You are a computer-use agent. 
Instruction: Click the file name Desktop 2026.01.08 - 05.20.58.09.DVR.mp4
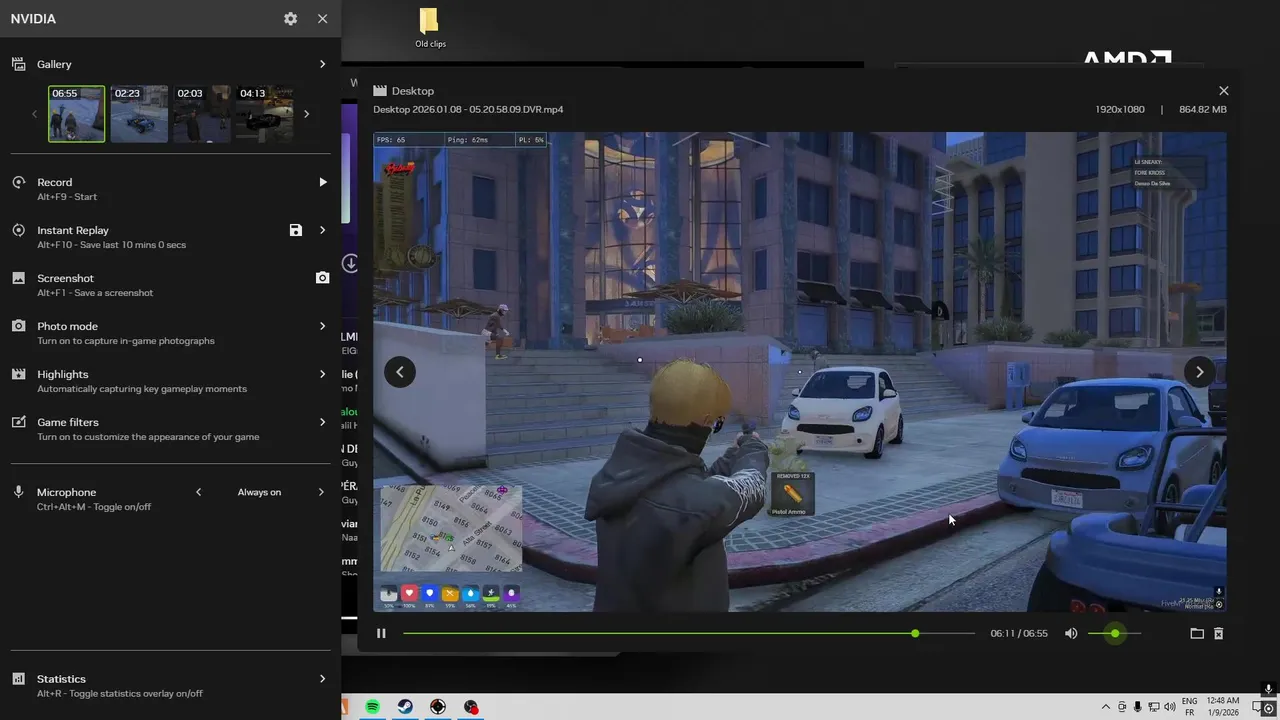(468, 109)
